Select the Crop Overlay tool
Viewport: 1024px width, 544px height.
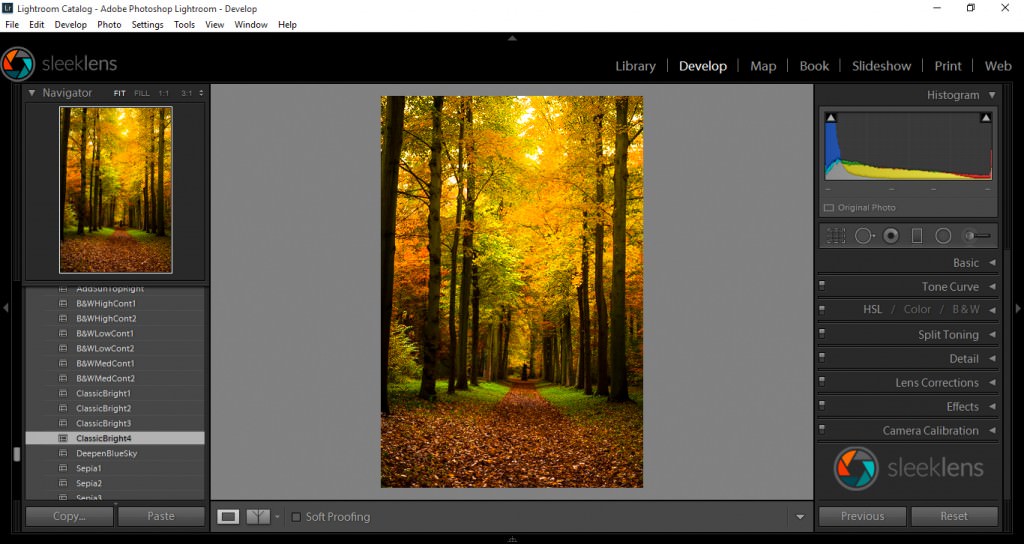coord(836,236)
